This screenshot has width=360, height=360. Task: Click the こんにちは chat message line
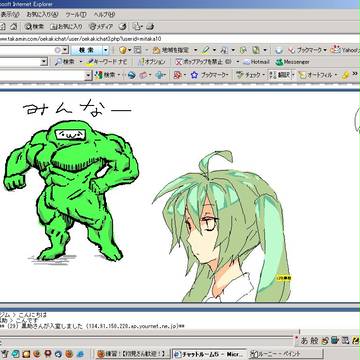(23, 314)
